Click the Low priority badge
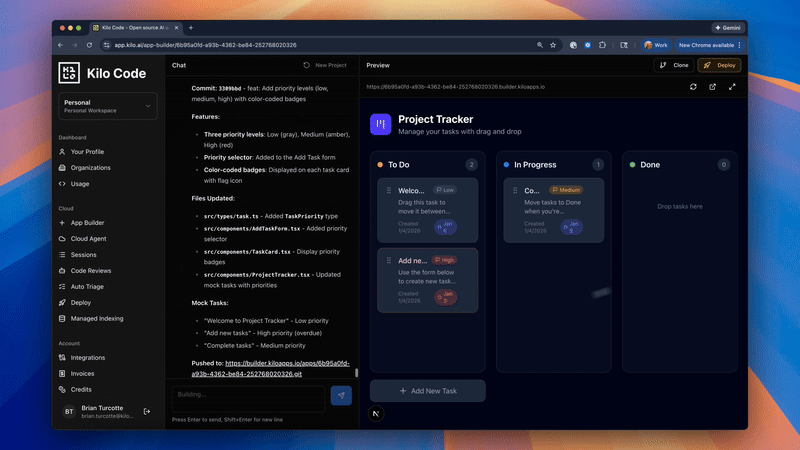This screenshot has height=450, width=800. tap(445, 190)
